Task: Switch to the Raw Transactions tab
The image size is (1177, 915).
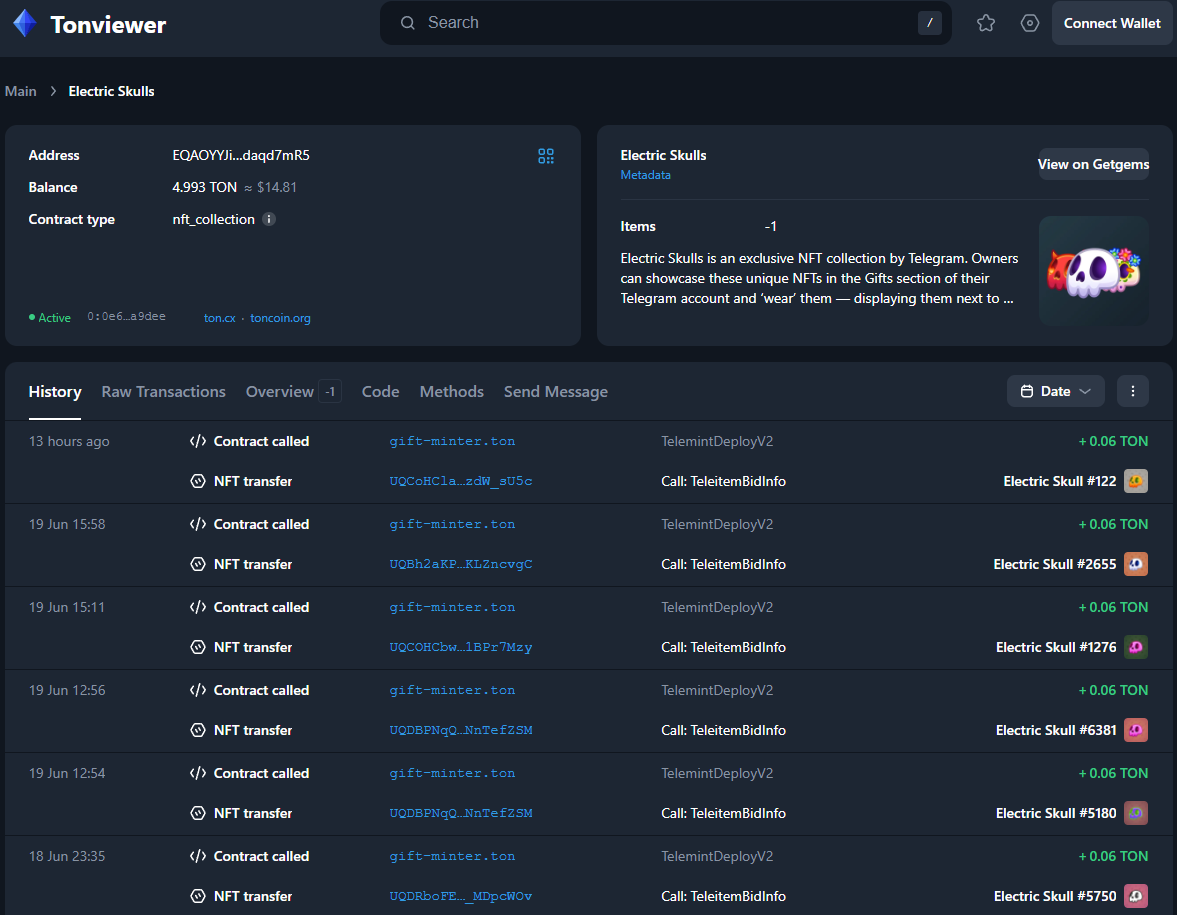Action: click(163, 392)
